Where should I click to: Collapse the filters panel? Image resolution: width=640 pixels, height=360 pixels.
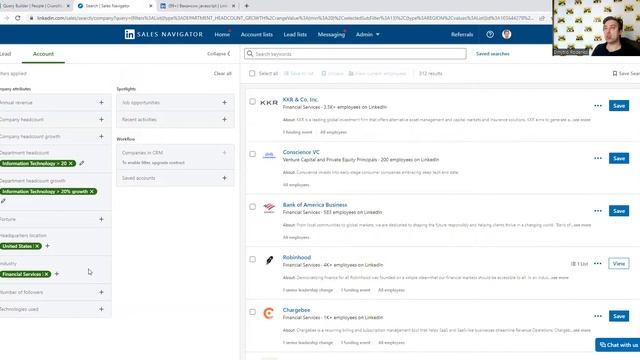tap(219, 54)
